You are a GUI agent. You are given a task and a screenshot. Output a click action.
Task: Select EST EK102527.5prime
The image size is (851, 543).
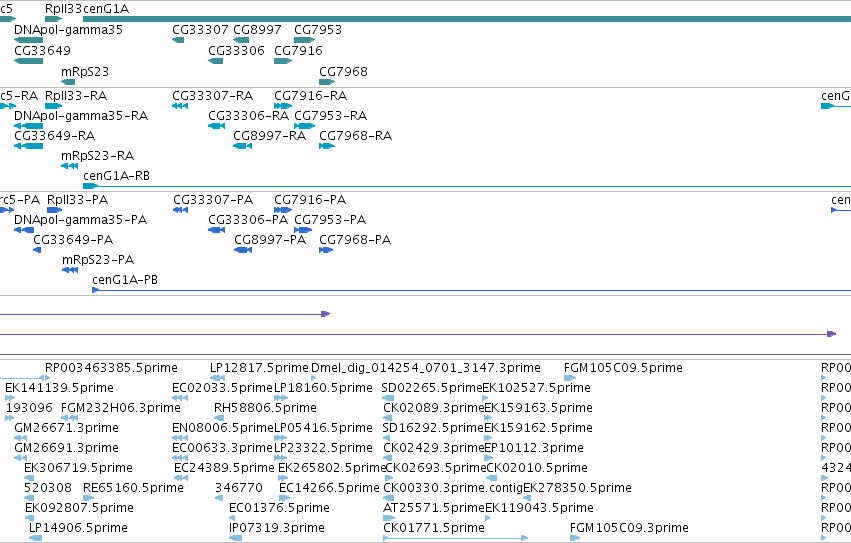[485, 398]
